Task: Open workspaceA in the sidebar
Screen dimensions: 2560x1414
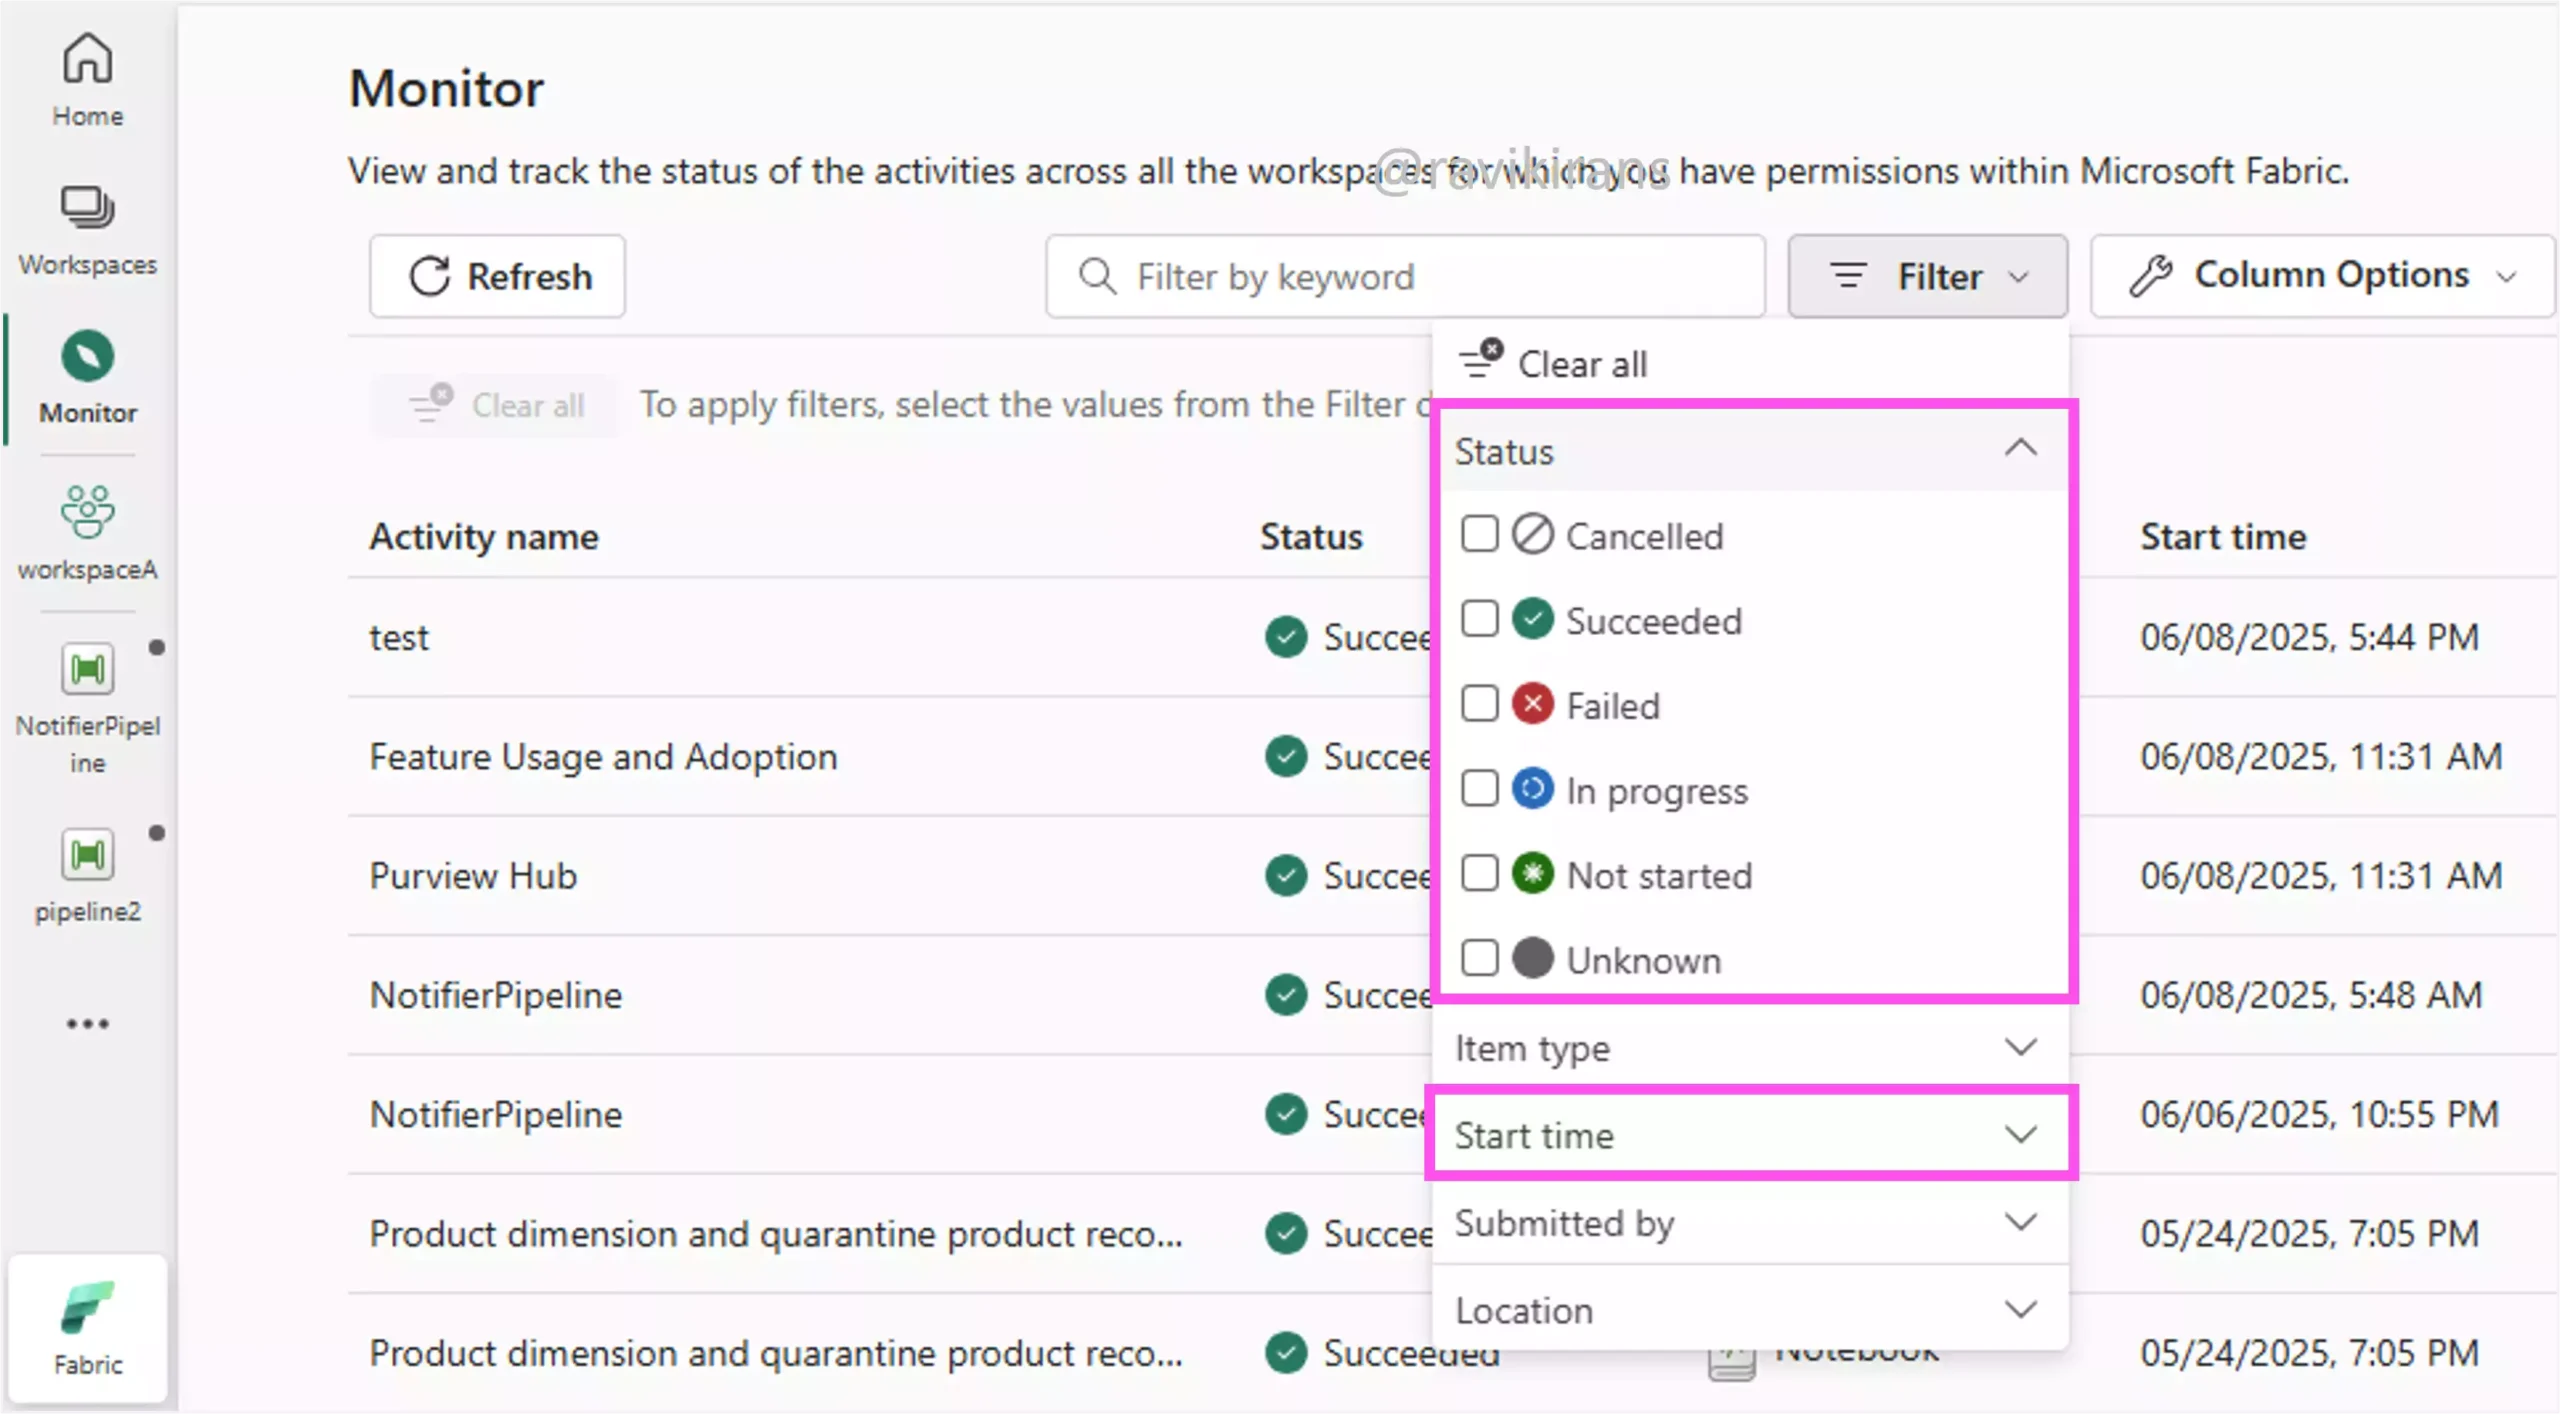Action: pyautogui.click(x=88, y=532)
